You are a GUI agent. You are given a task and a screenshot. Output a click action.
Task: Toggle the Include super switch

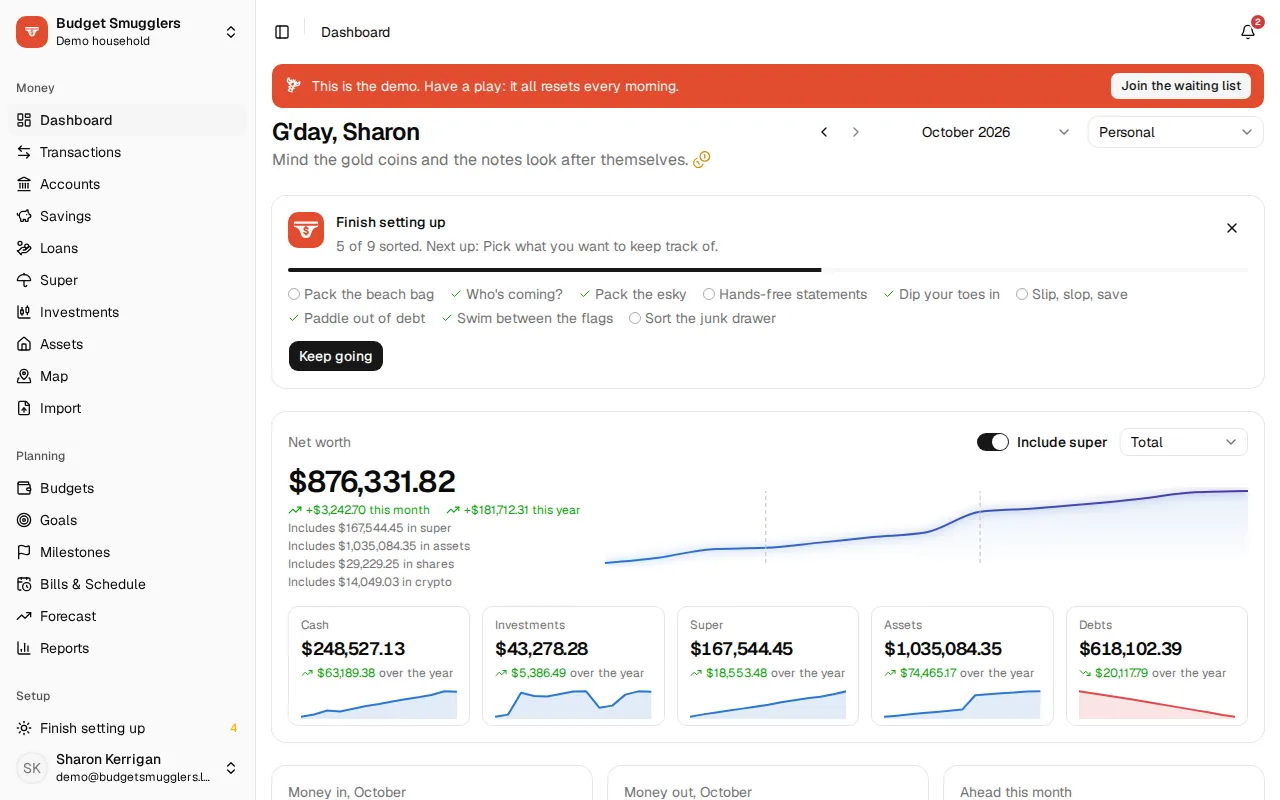point(993,442)
